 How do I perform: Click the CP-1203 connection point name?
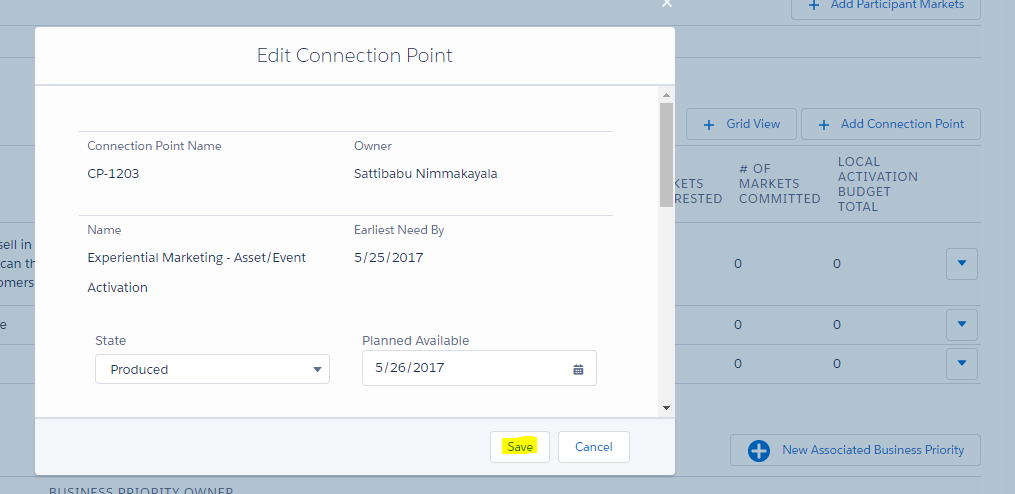point(113,173)
